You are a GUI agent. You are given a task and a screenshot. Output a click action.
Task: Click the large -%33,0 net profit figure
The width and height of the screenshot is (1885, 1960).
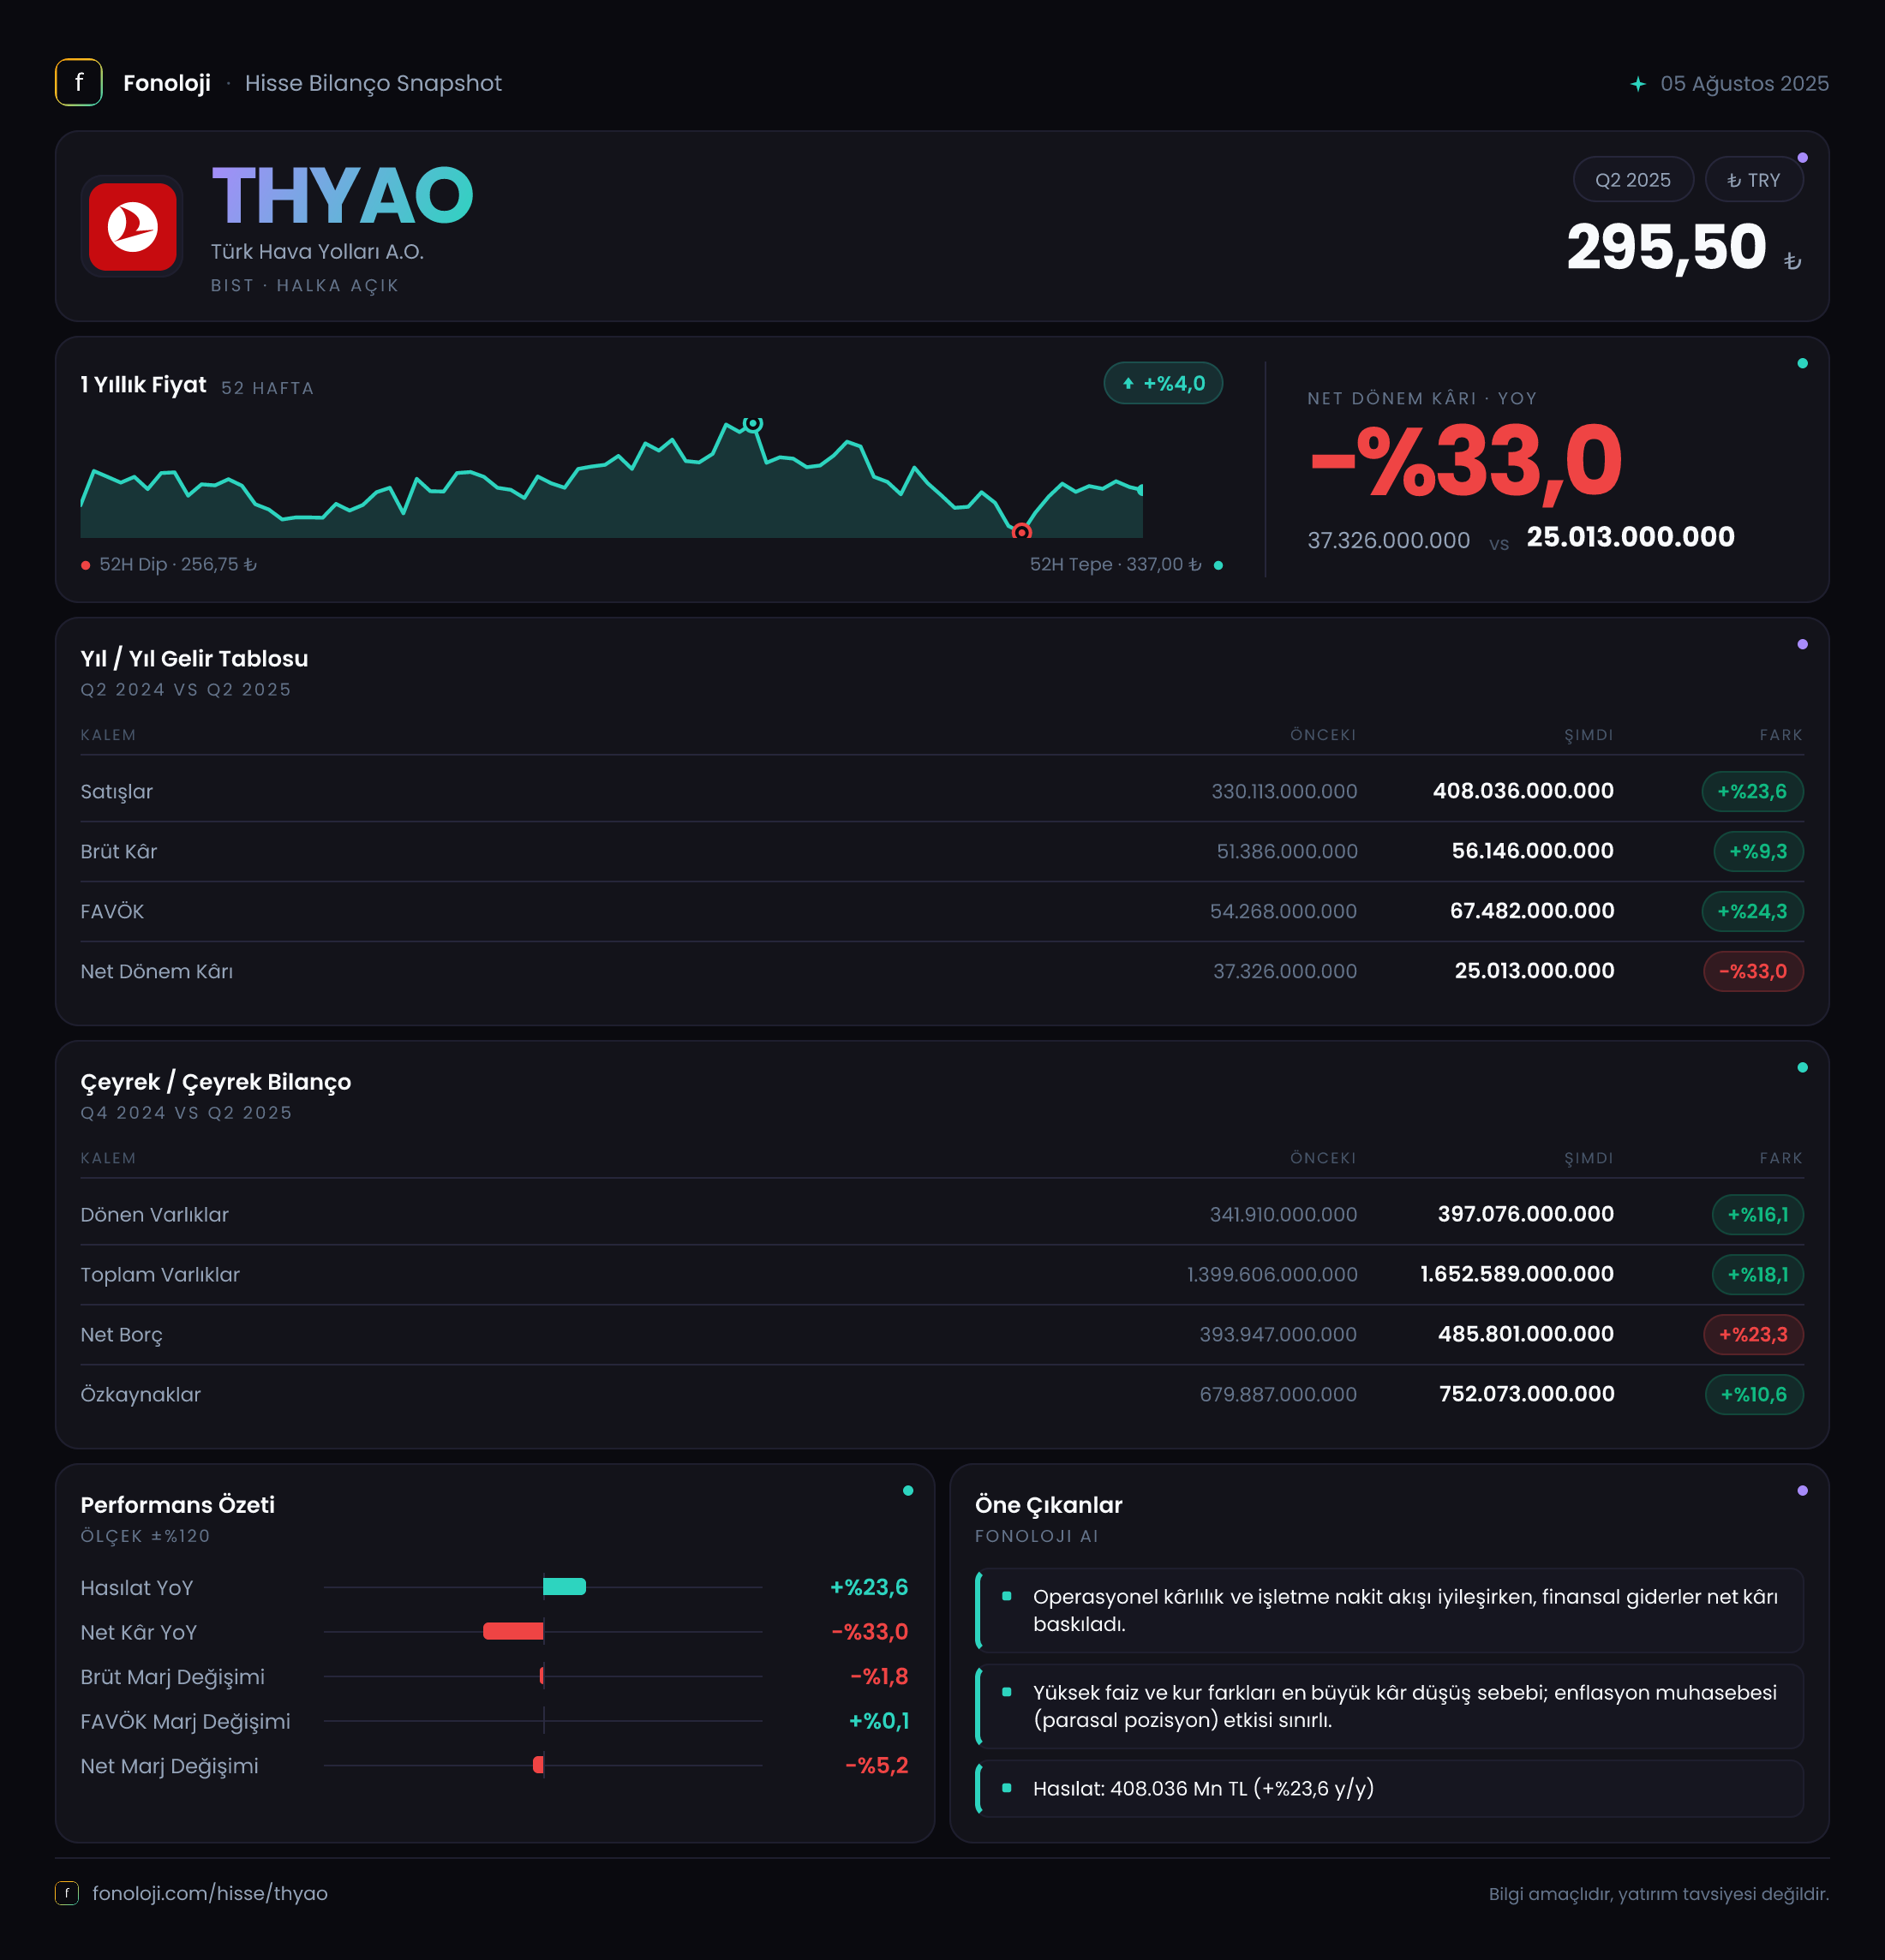coord(1466,461)
